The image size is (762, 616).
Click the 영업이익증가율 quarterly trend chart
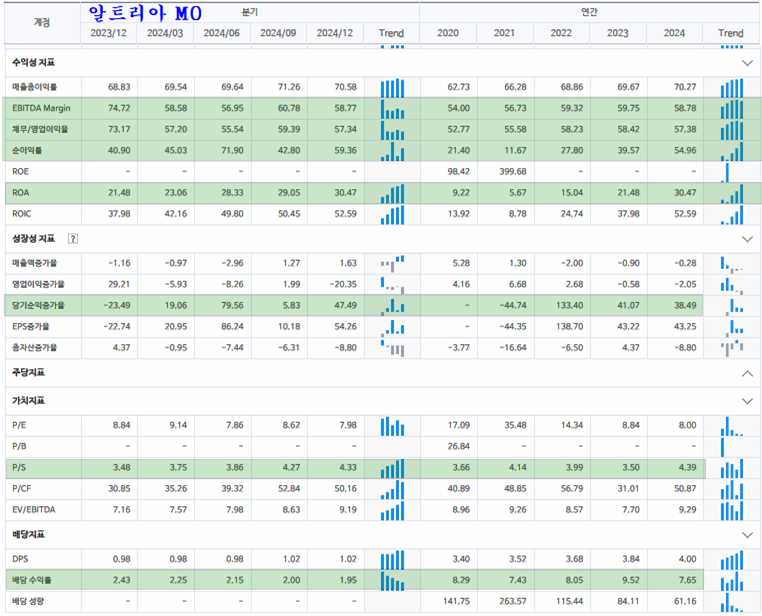(x=392, y=285)
